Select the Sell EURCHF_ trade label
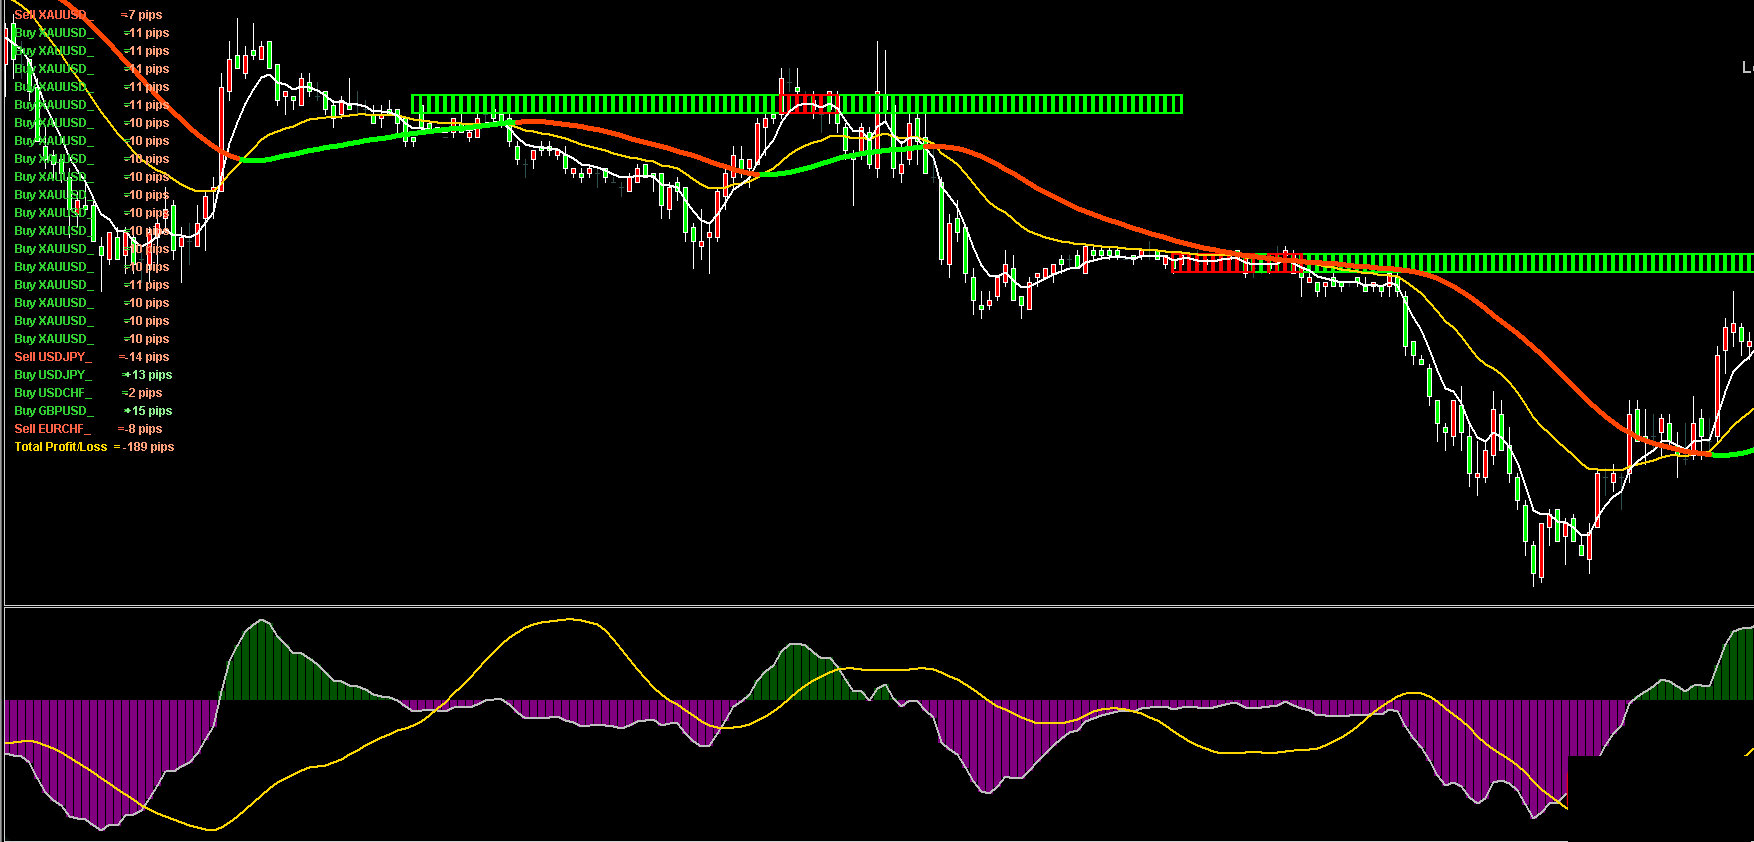The image size is (1754, 842). click(x=52, y=429)
